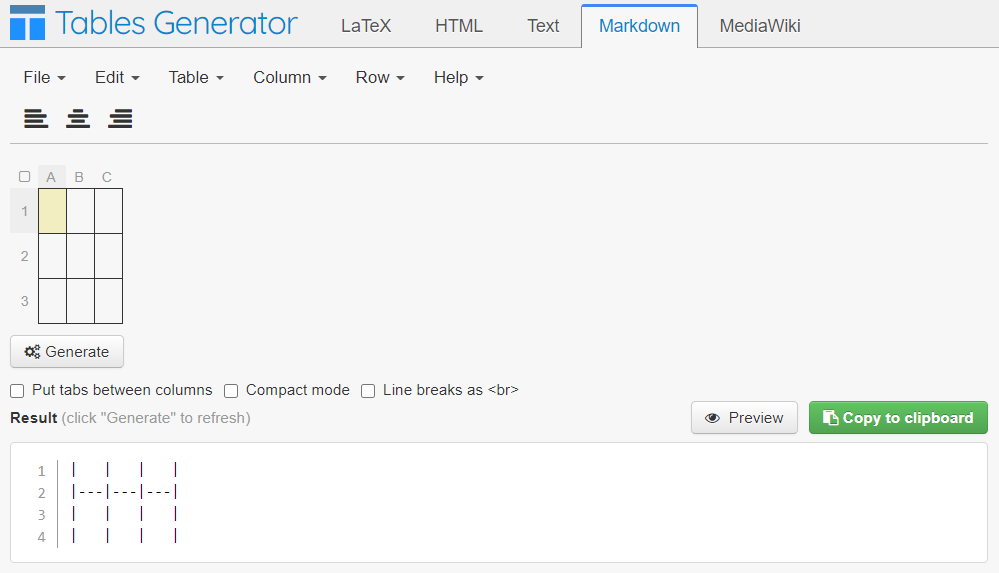999x573 pixels.
Task: Select row 1 header
Action: pos(24,211)
